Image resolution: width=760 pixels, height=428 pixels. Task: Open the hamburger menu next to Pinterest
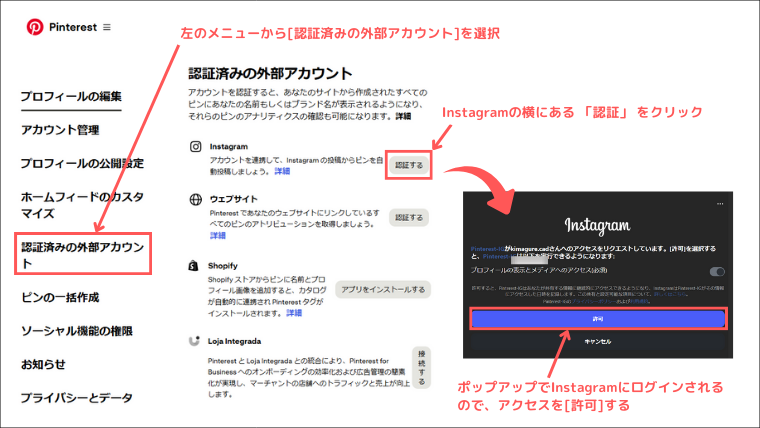click(107, 27)
